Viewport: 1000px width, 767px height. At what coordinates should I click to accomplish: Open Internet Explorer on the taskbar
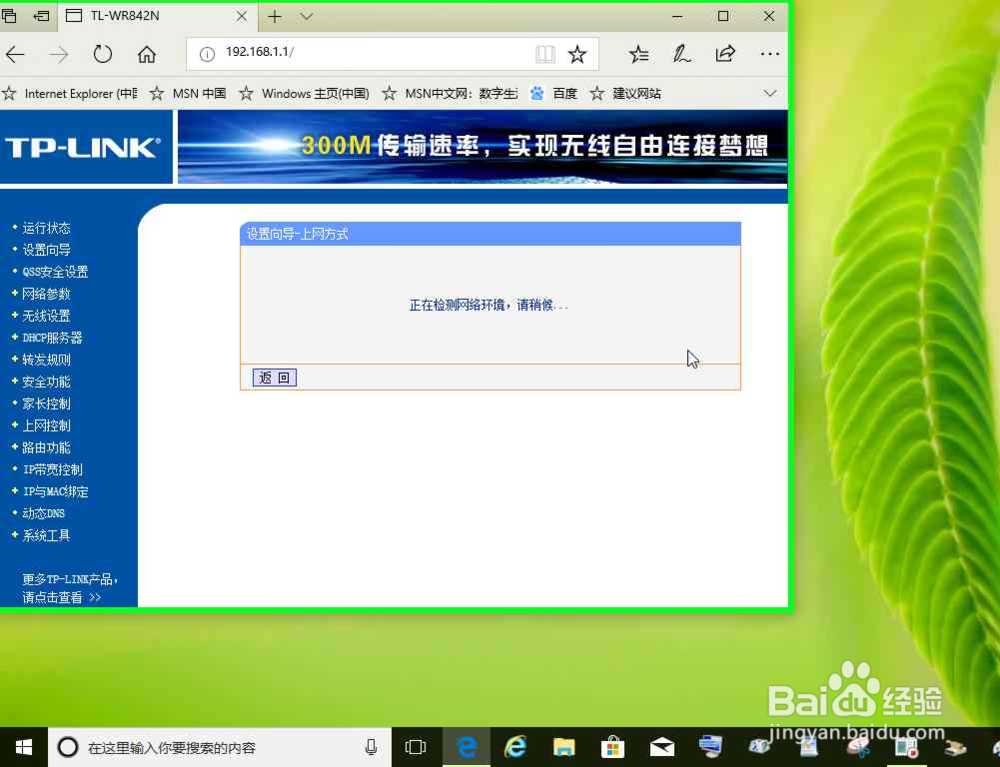pyautogui.click(x=515, y=747)
